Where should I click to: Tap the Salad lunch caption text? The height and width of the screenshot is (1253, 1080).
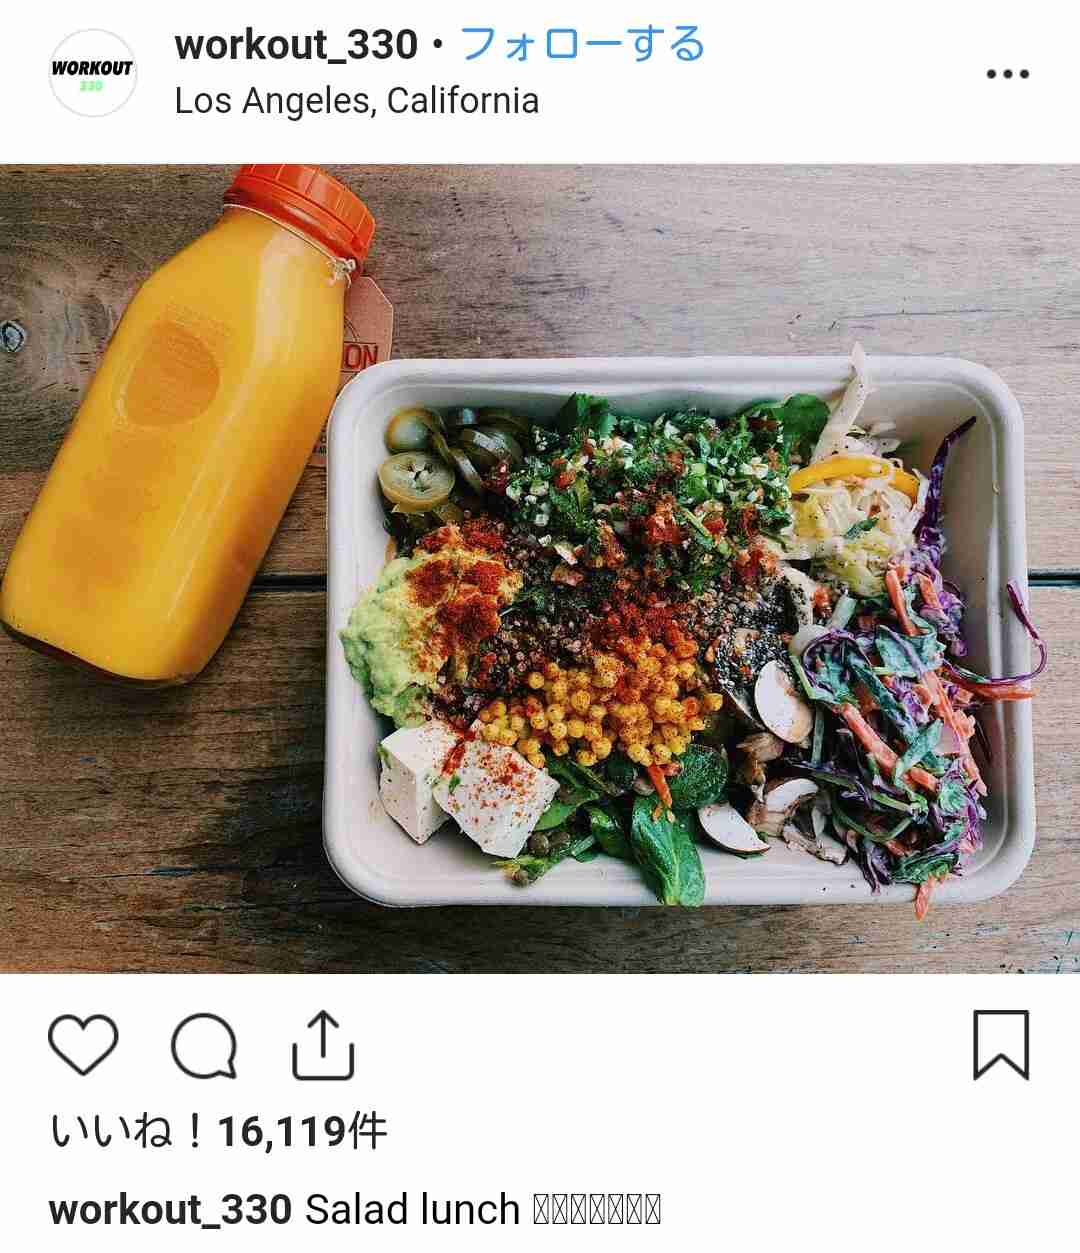point(412,1209)
